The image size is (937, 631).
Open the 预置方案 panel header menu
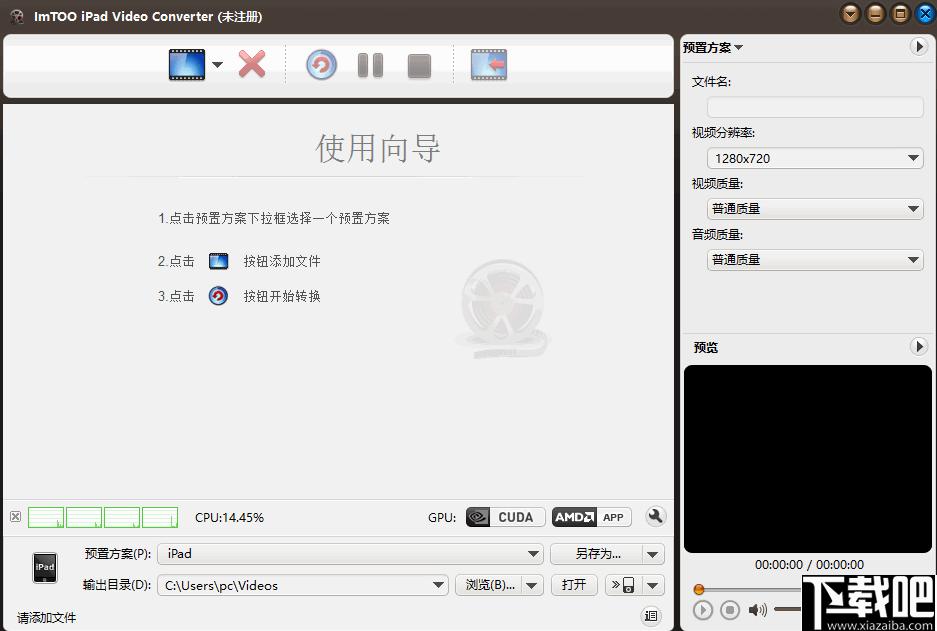(x=713, y=47)
